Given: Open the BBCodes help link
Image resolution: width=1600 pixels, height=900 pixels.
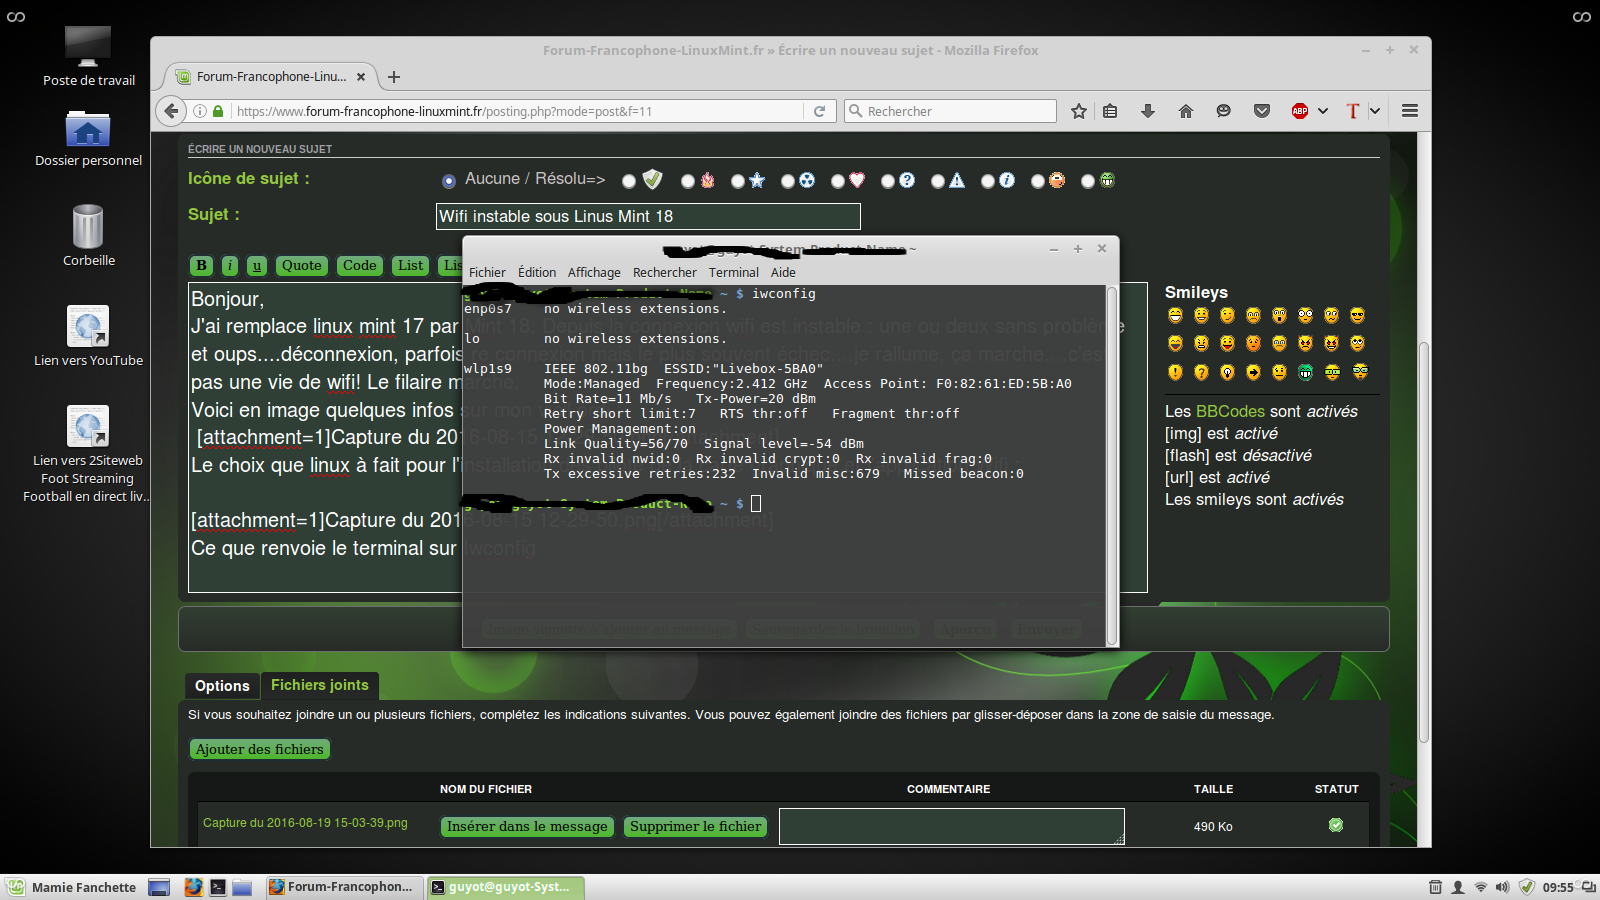Looking at the screenshot, I should 1231,411.
